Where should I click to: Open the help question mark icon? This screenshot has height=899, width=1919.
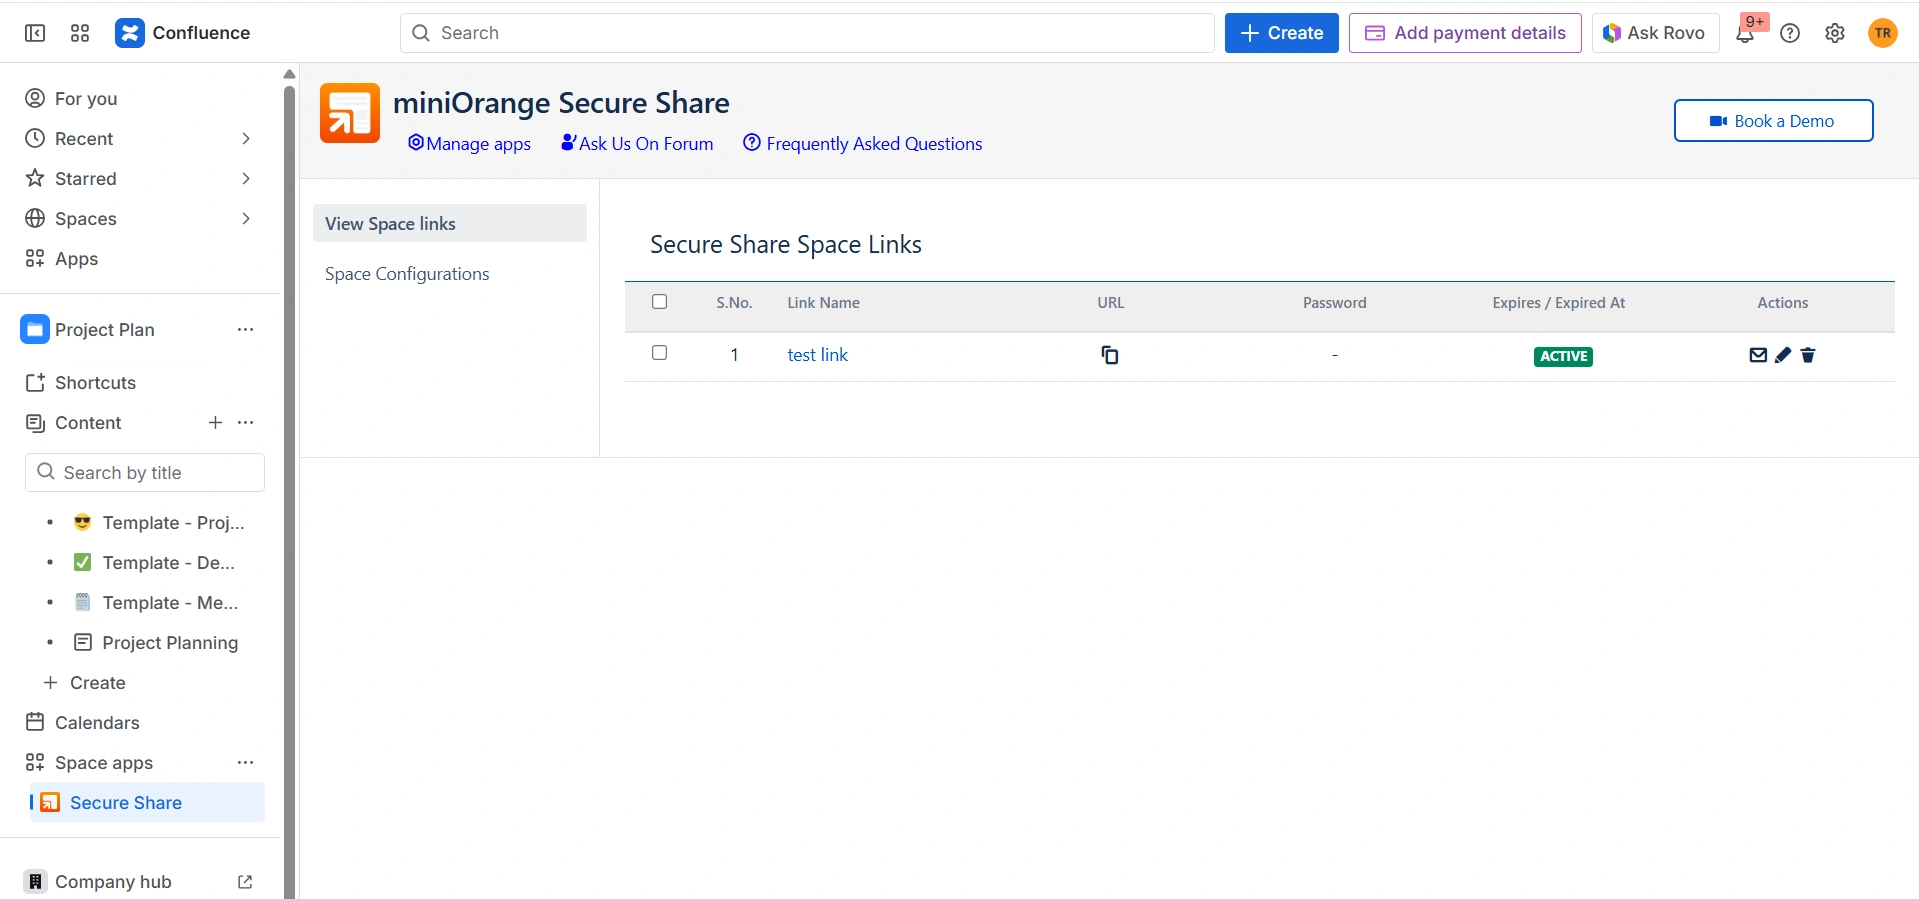coord(1790,33)
